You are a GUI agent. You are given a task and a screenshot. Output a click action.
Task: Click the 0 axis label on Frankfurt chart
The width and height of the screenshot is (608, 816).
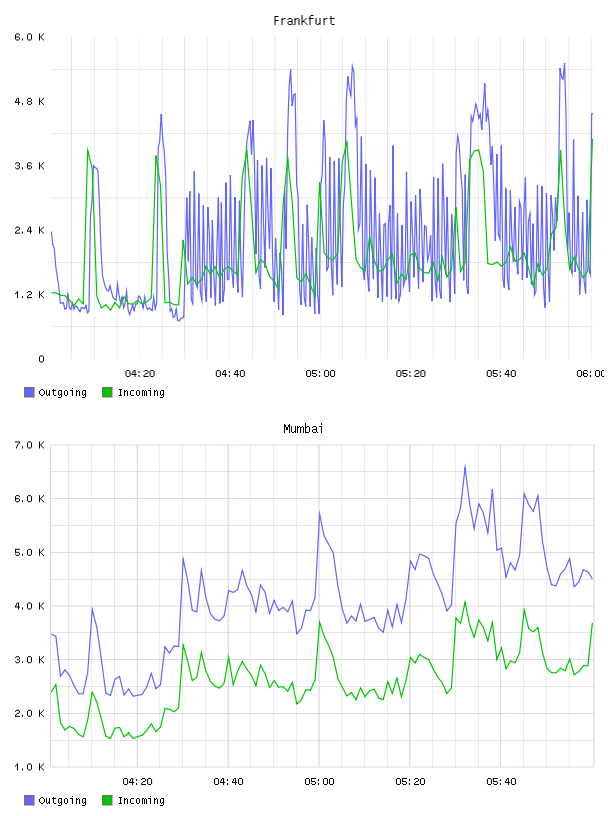coord(42,359)
